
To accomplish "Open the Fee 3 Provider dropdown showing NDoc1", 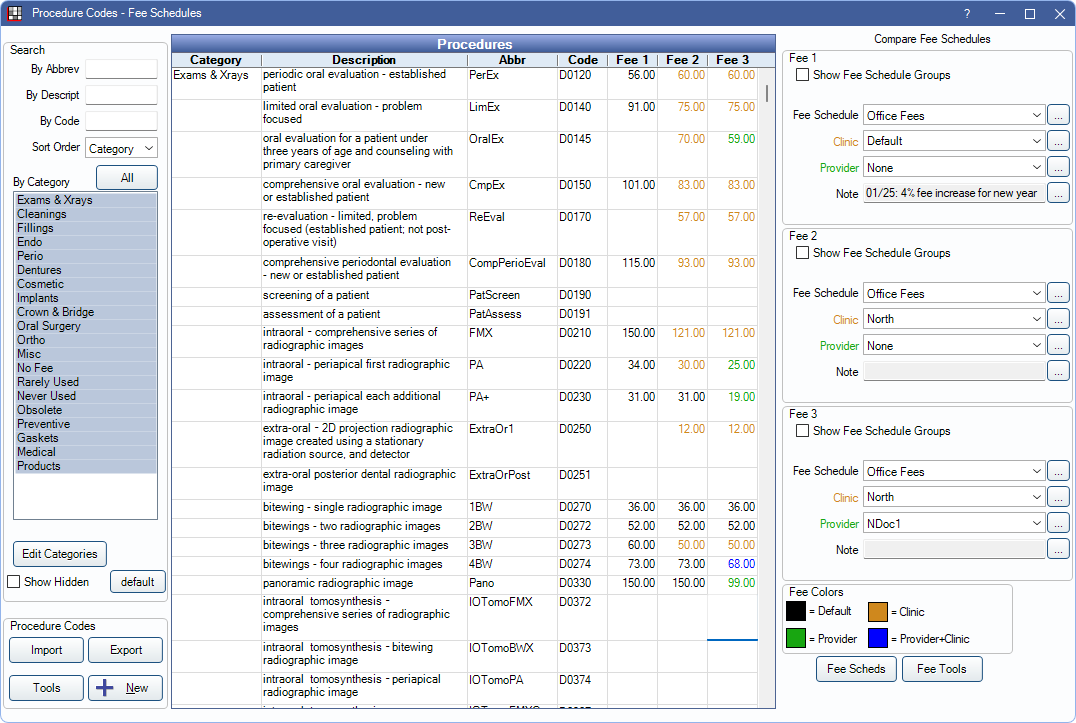I will 951,522.
